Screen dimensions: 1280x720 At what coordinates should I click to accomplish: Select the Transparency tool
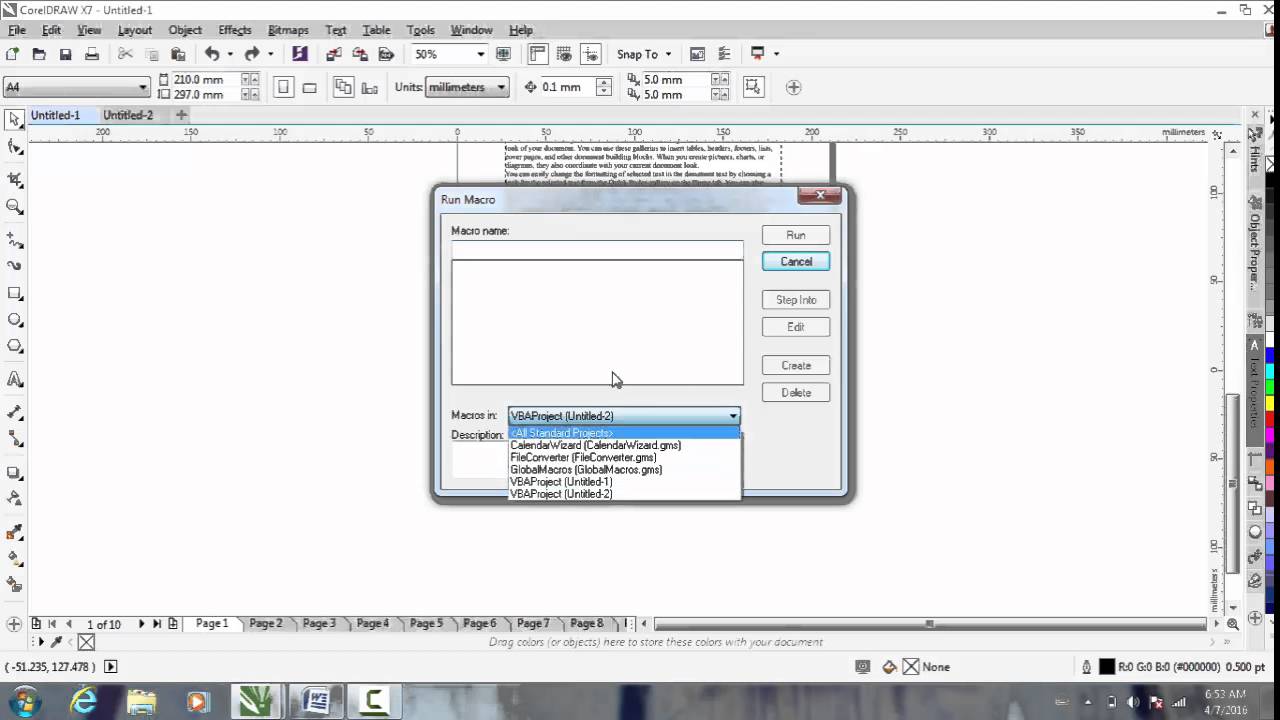14,498
